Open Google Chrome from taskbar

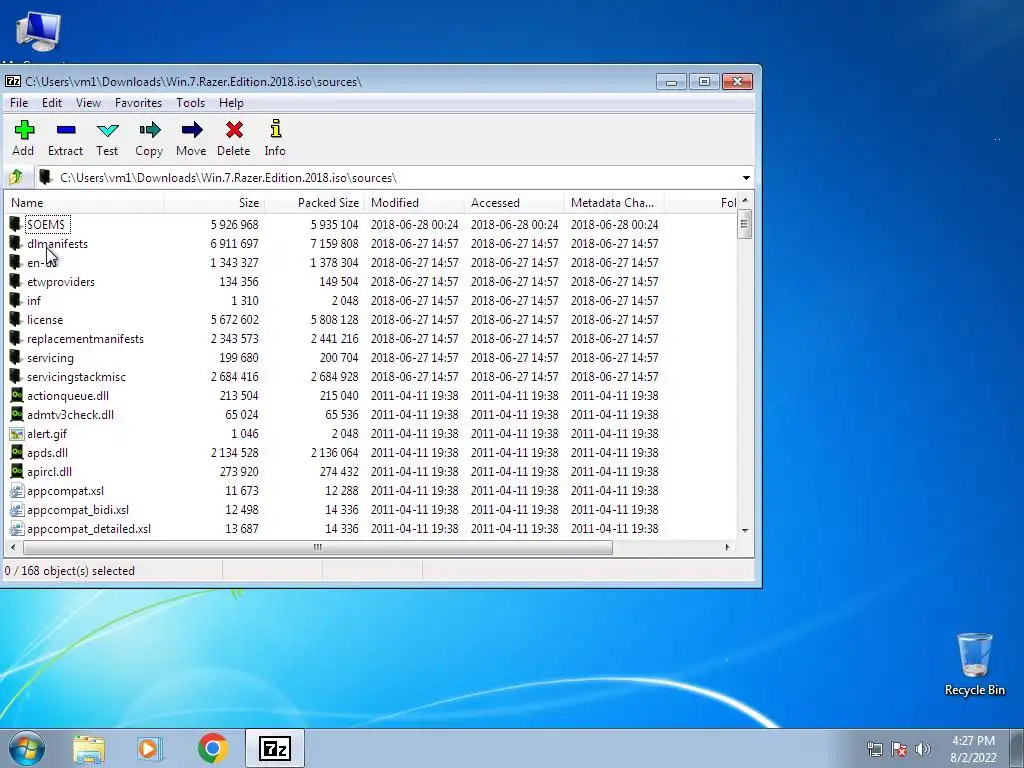[x=213, y=748]
